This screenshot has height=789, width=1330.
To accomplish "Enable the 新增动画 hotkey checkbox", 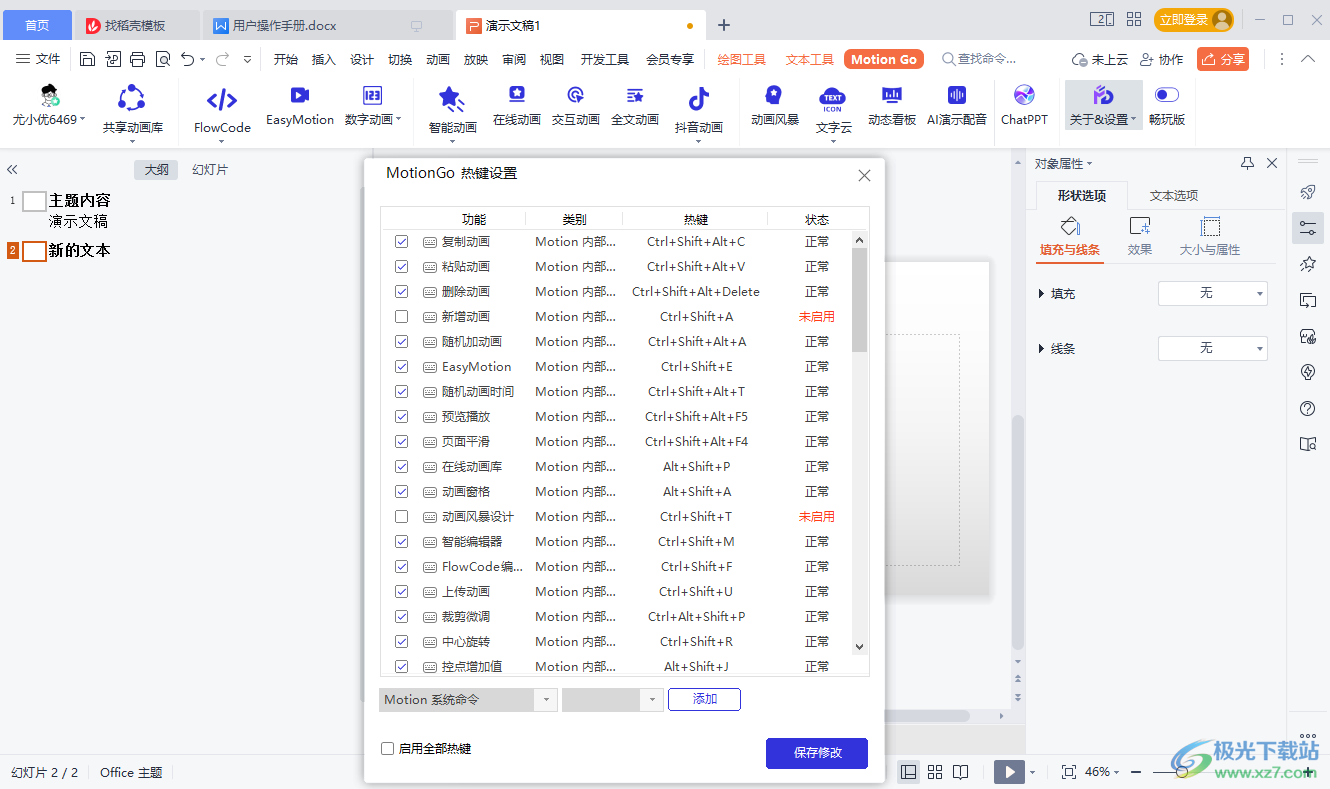I will coord(402,317).
